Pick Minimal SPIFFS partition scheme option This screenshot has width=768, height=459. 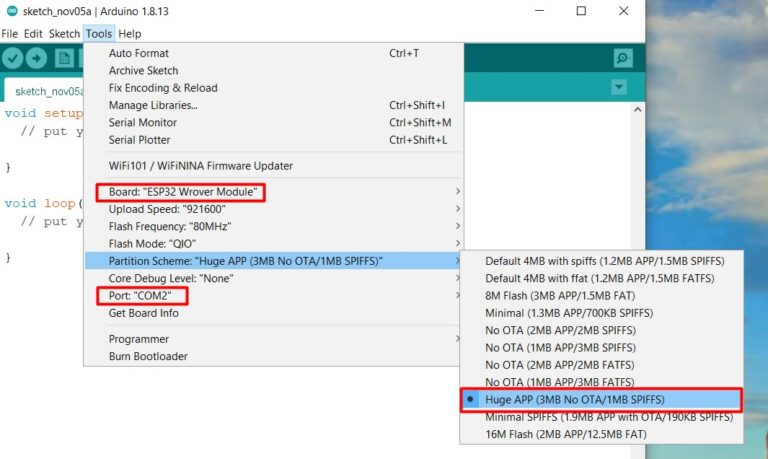coord(608,417)
